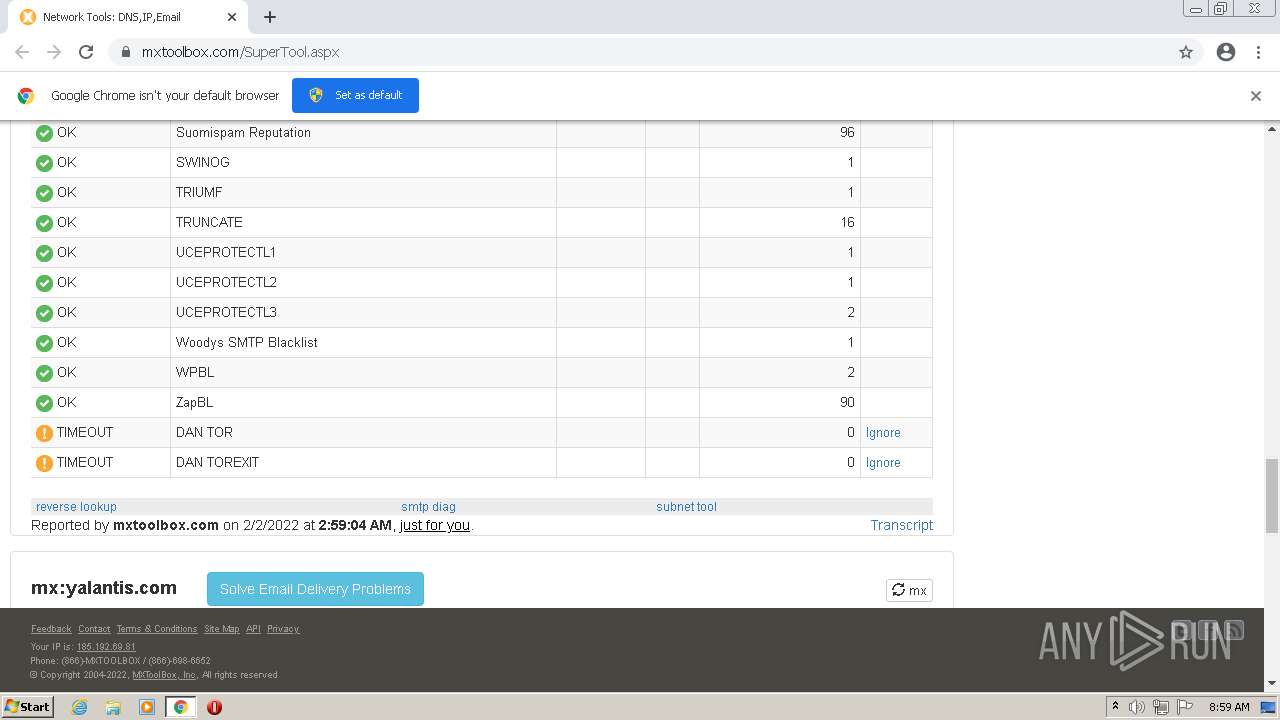Open Internet Explorer from the taskbar
The height and width of the screenshot is (720, 1280).
[x=80, y=707]
